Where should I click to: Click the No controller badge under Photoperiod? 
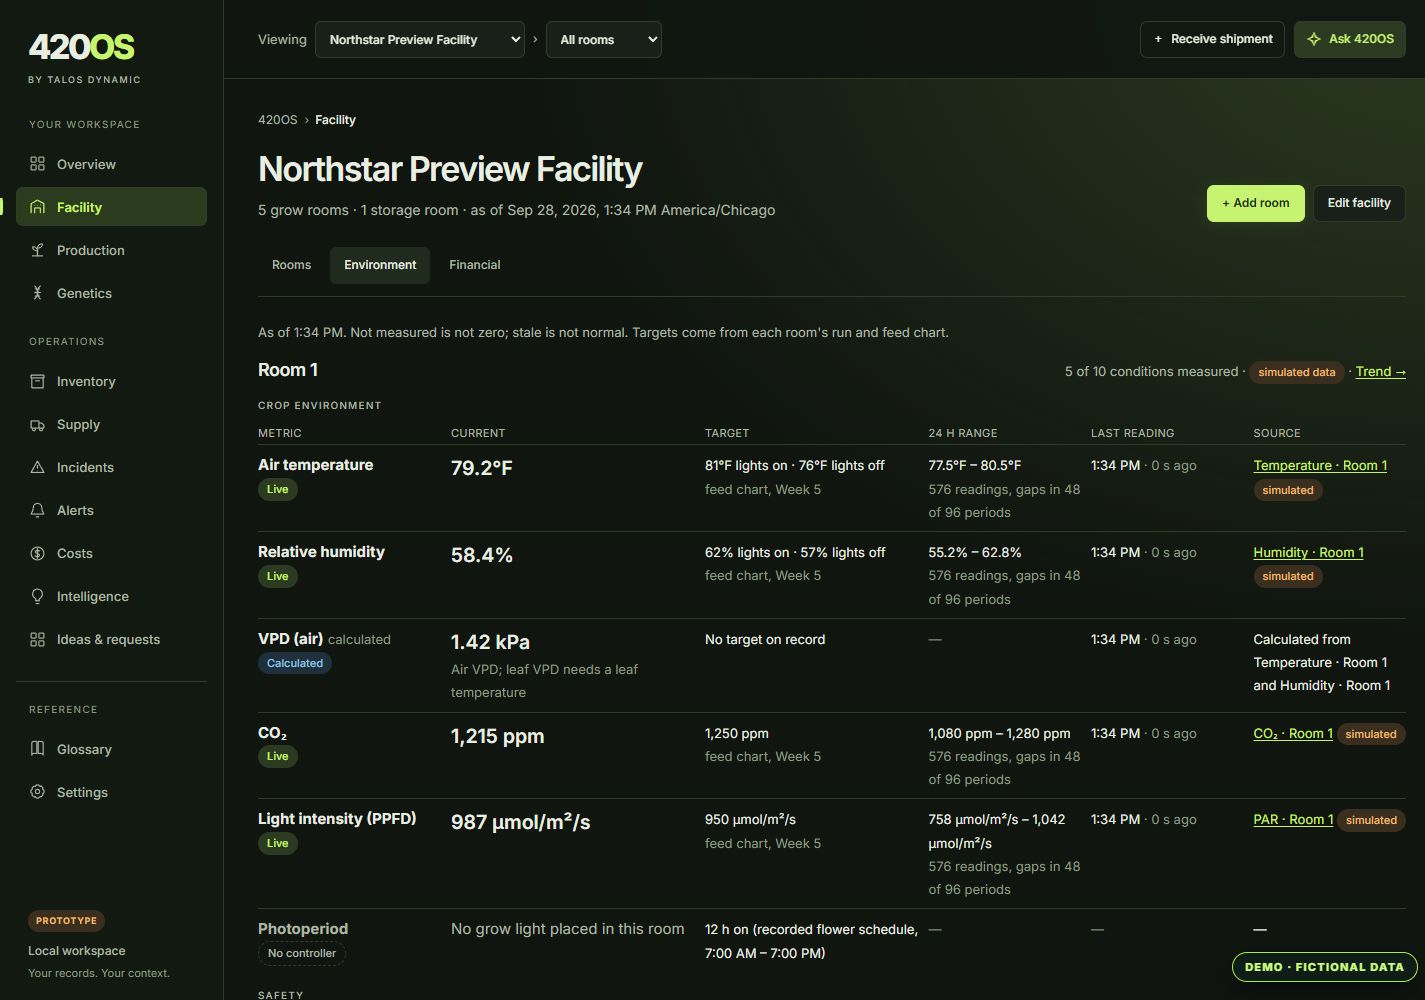[x=302, y=954]
